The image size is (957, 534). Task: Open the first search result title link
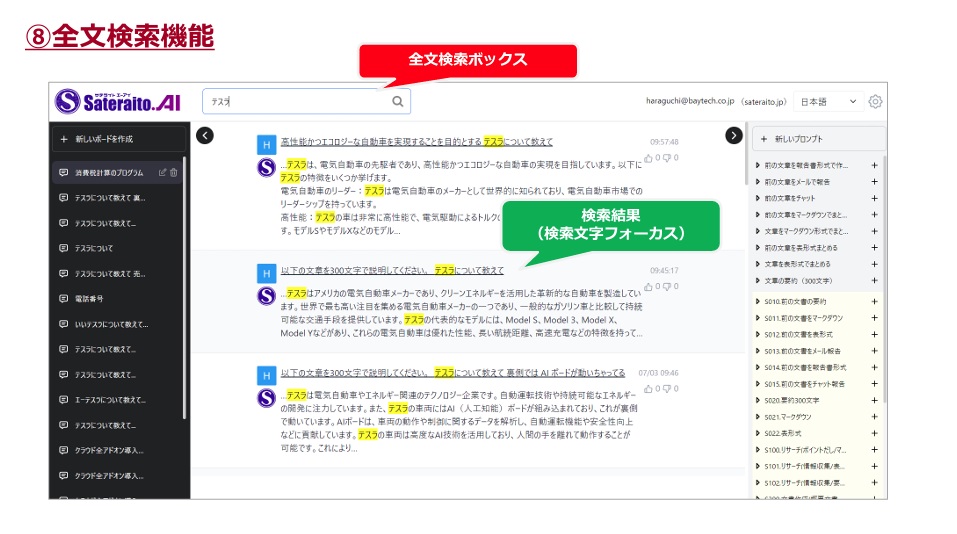coord(416,142)
